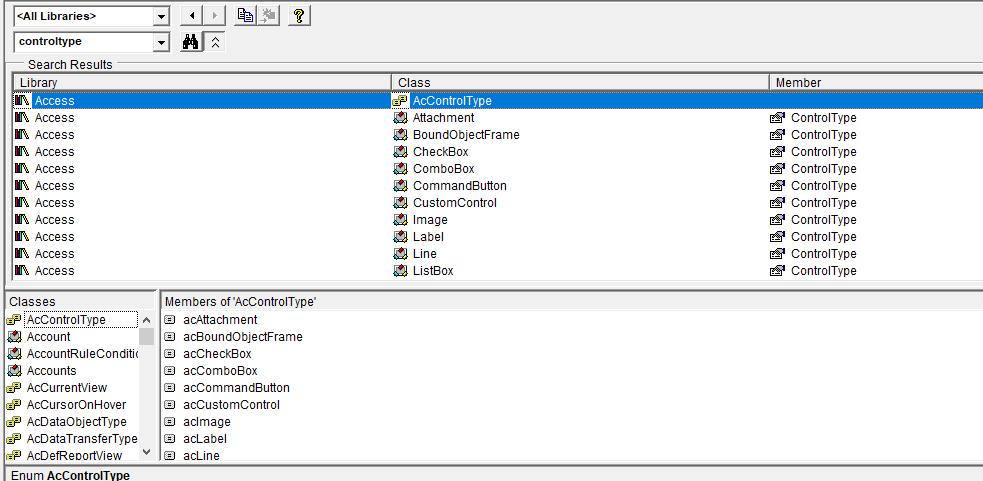Click property icon in the Label result row
This screenshot has width=983, height=481.
(x=778, y=236)
